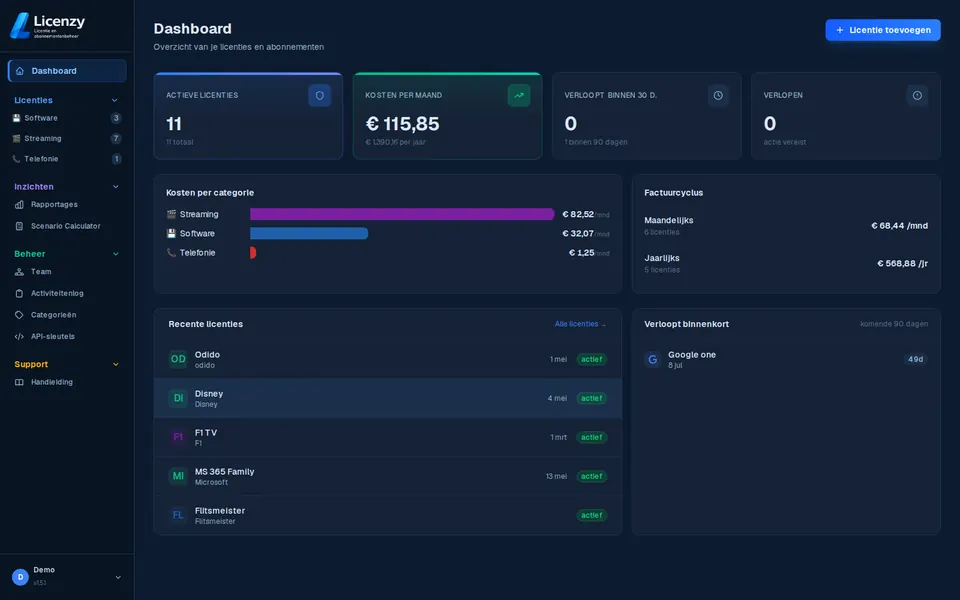Image resolution: width=960 pixels, height=600 pixels.
Task: Click the Rapportages chart icon
Action: pos(19,204)
